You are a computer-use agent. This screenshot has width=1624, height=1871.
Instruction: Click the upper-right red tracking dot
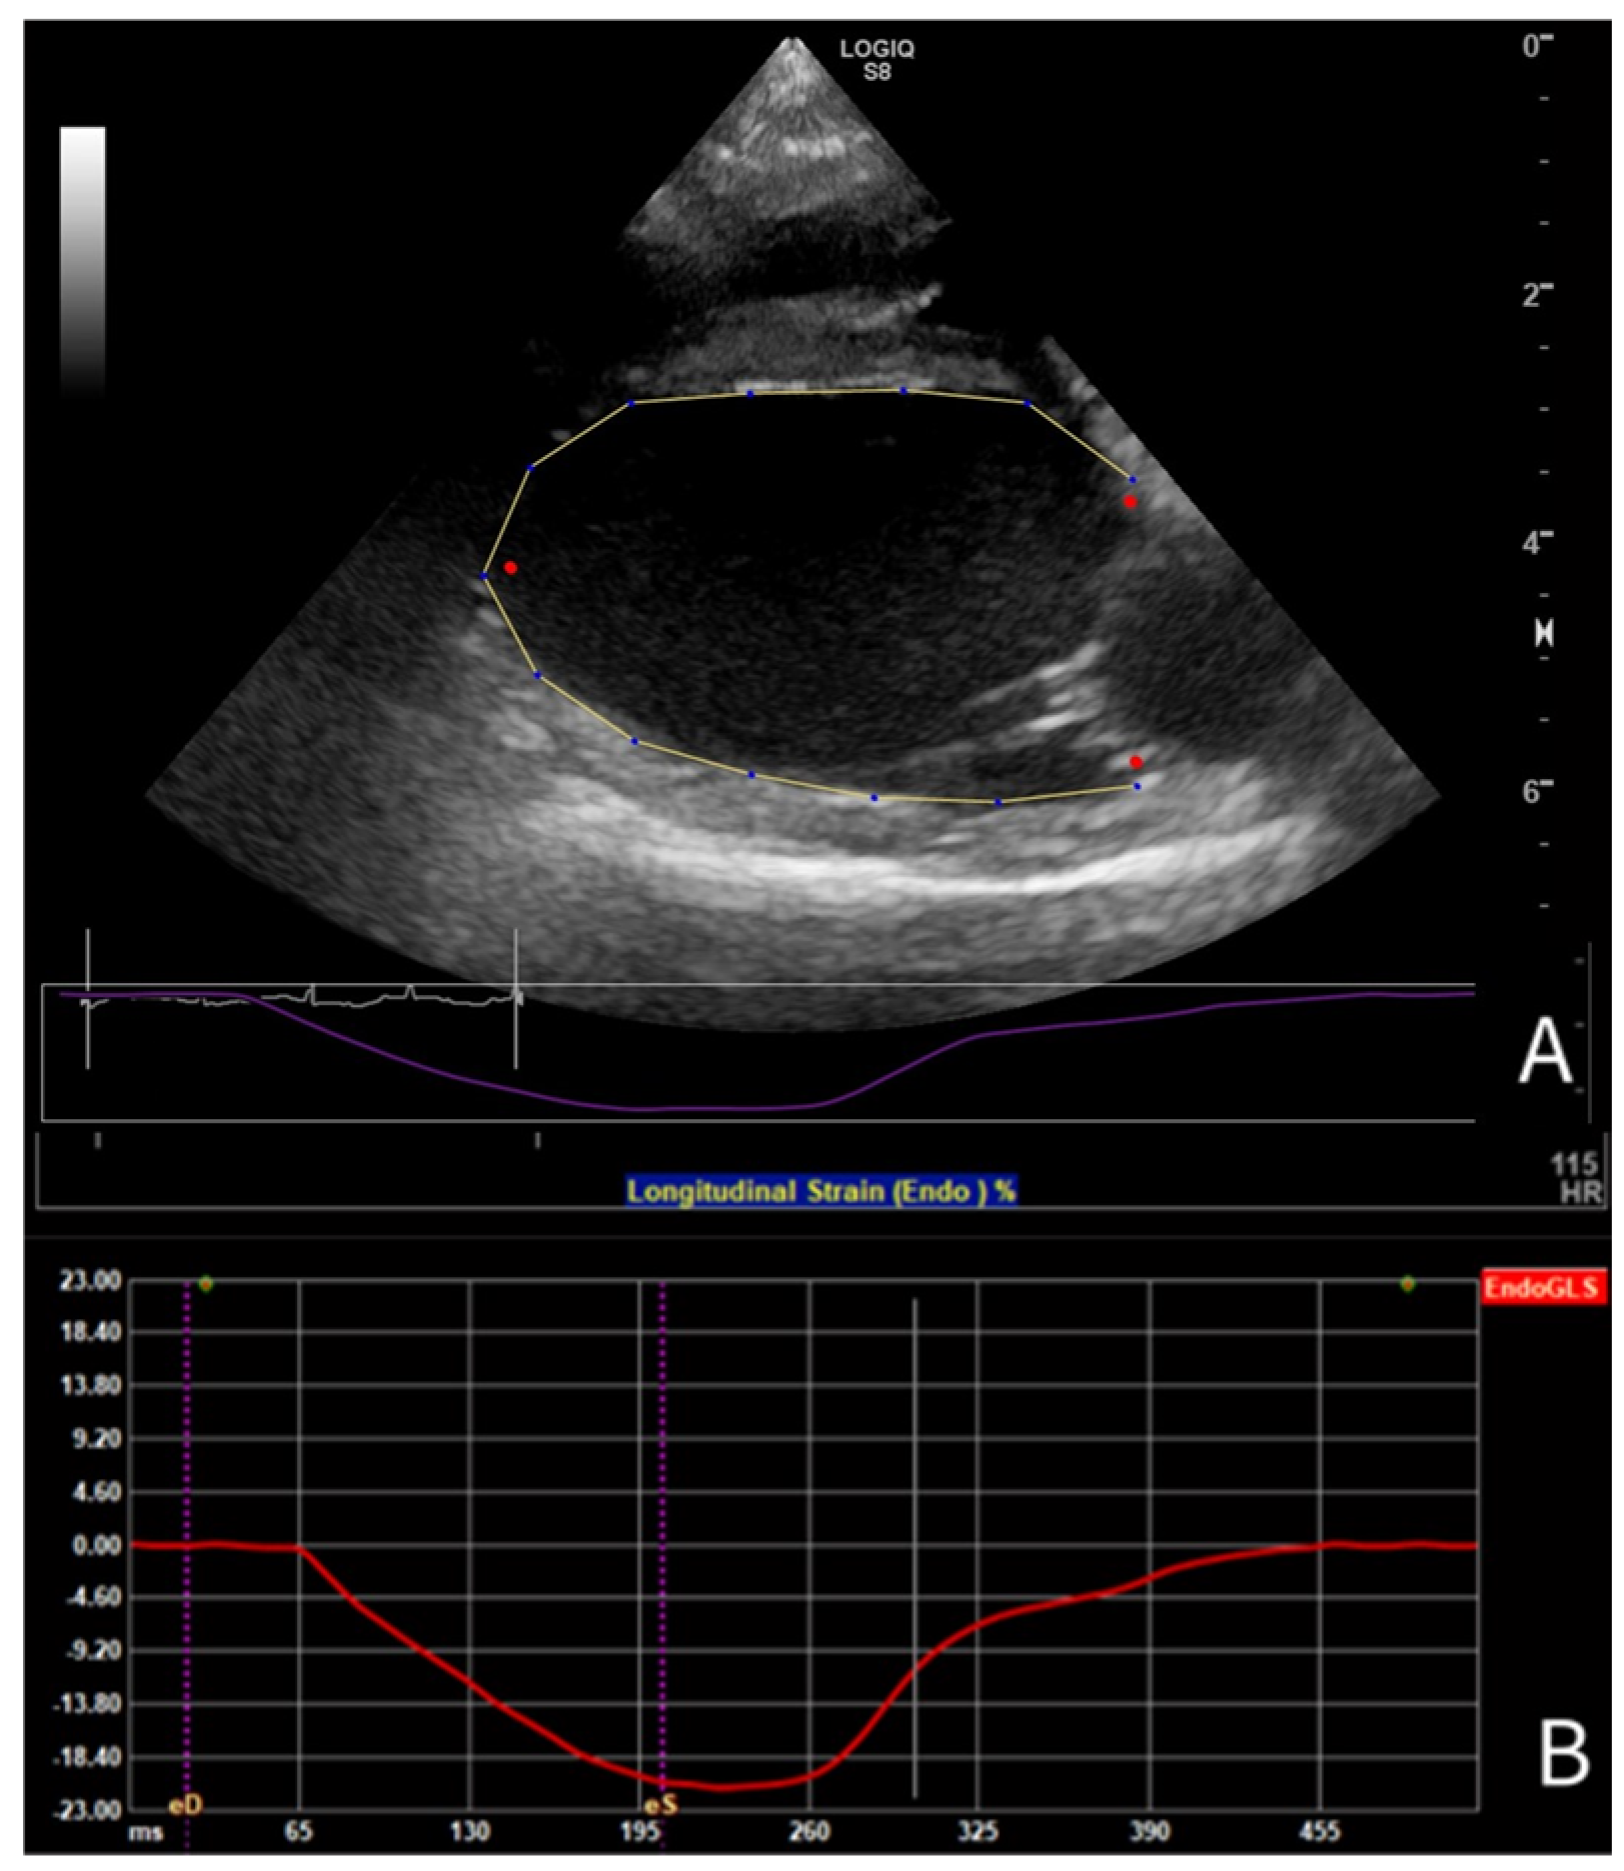pos(1130,502)
